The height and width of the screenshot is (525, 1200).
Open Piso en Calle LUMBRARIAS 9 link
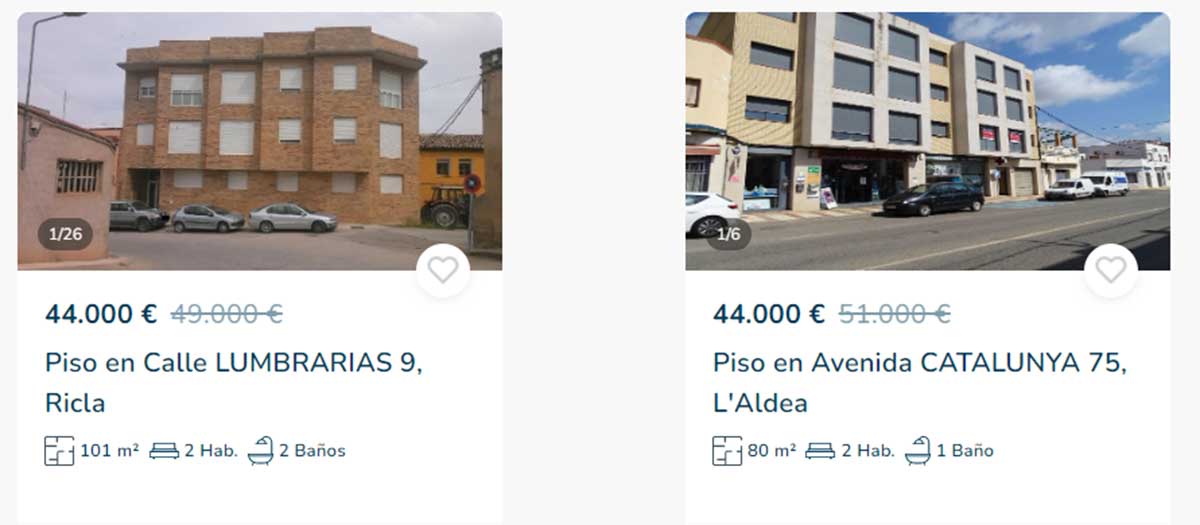(234, 383)
